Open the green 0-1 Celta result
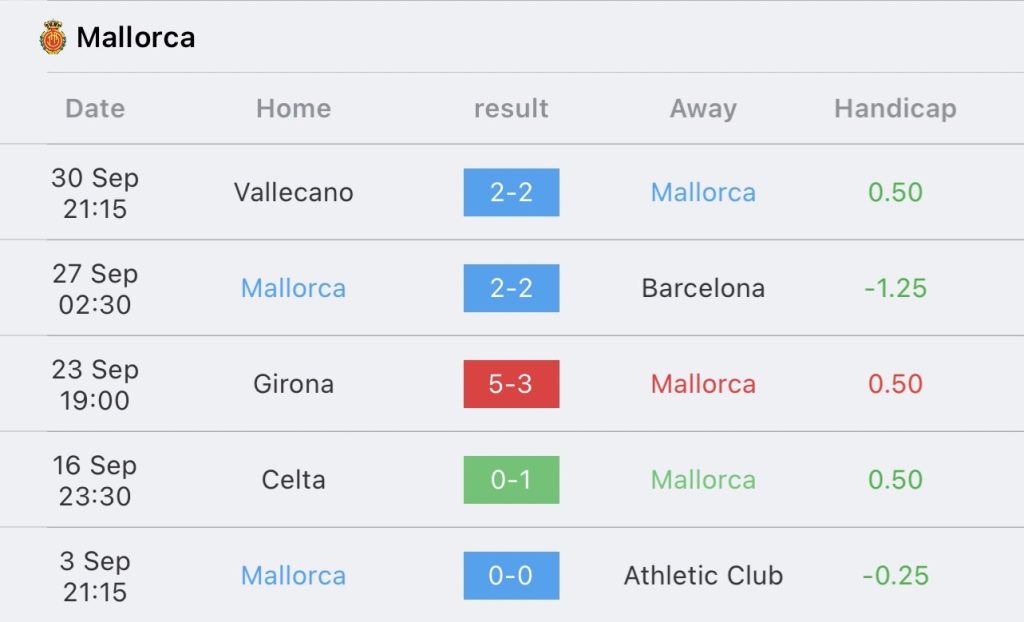Viewport: 1024px width, 622px height. point(511,480)
